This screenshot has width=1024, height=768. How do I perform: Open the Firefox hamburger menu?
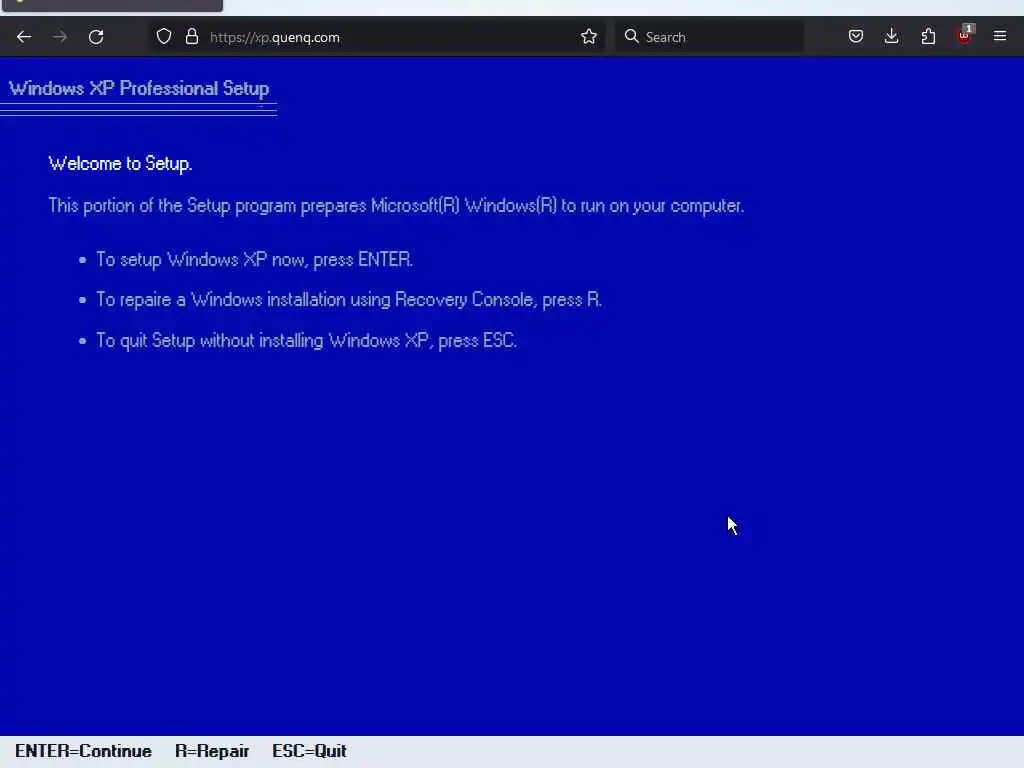1000,37
